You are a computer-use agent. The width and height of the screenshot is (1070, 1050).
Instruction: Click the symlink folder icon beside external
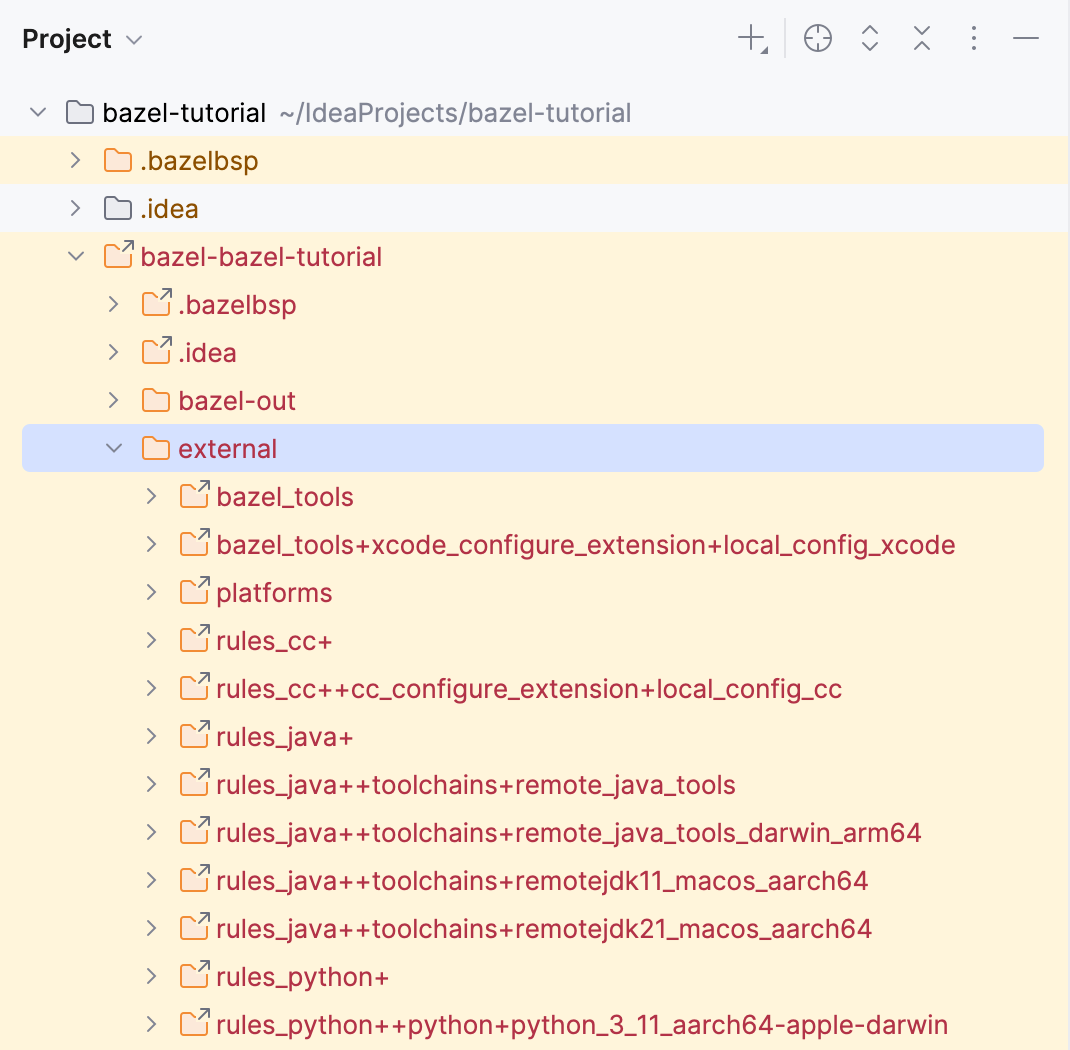[155, 448]
